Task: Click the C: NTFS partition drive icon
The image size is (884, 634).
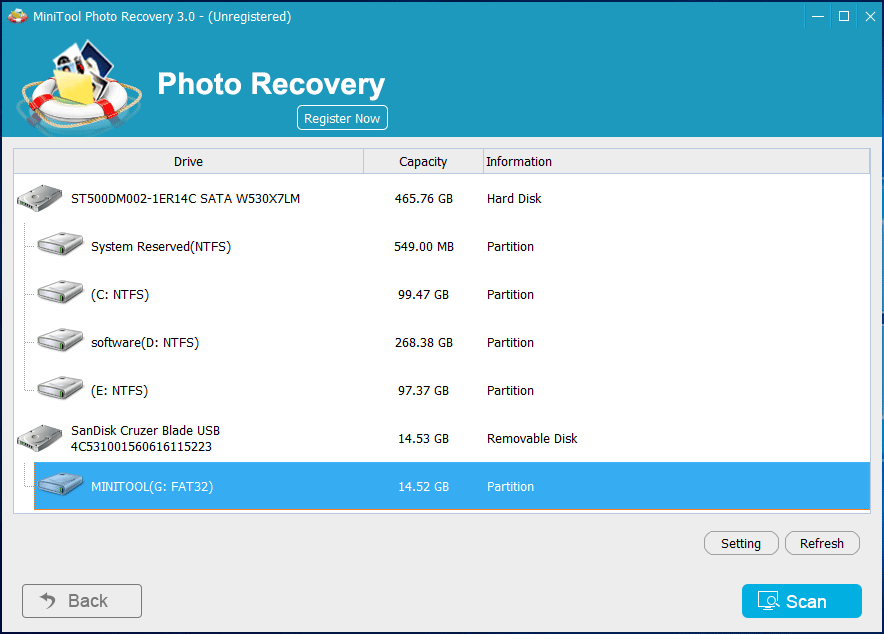Action: point(60,294)
